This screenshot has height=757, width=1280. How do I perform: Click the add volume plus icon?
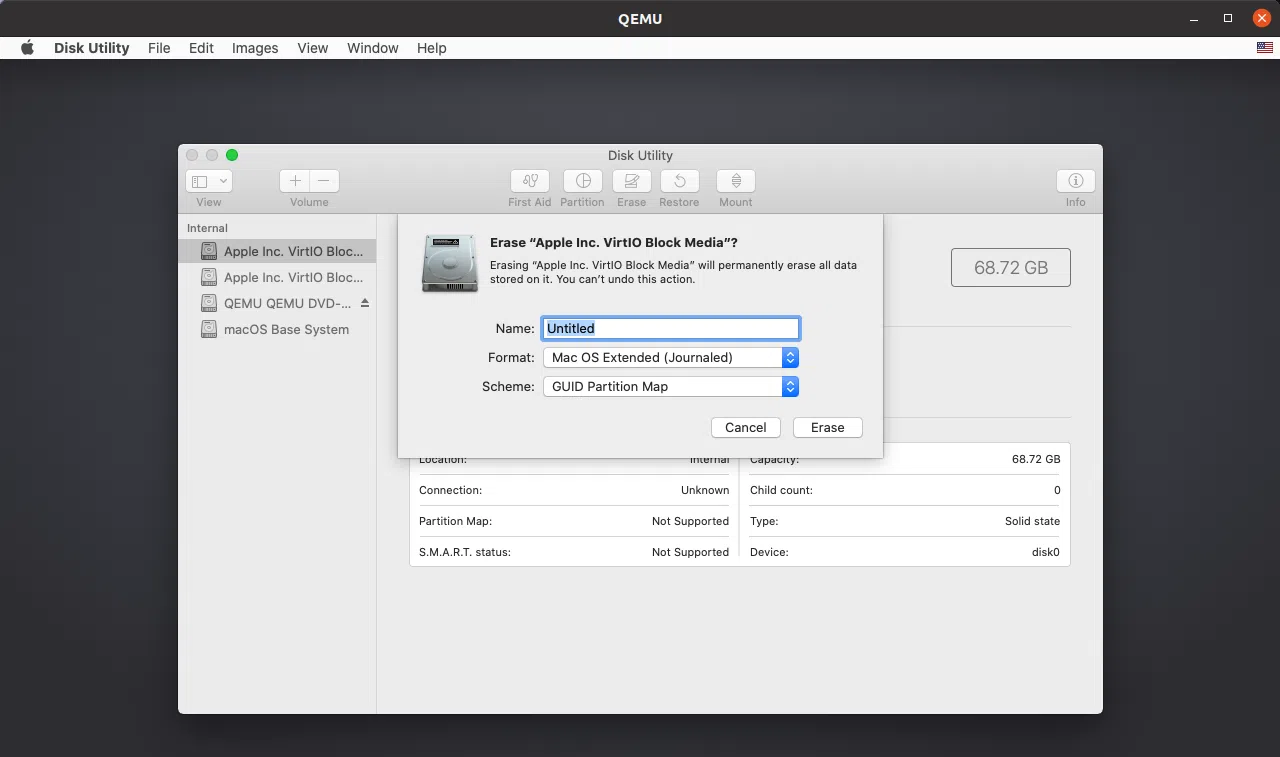coord(295,181)
